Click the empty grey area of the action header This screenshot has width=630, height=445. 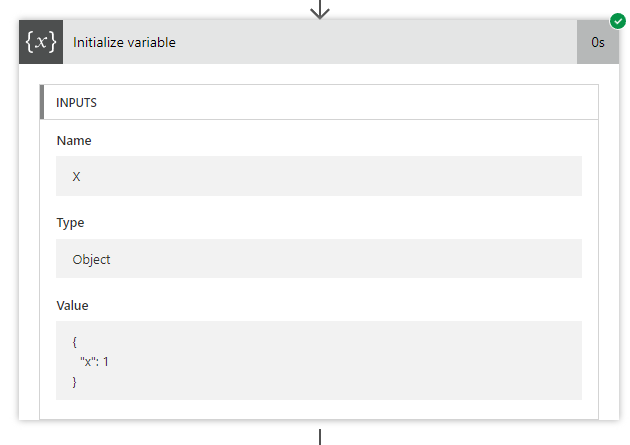(x=380, y=42)
